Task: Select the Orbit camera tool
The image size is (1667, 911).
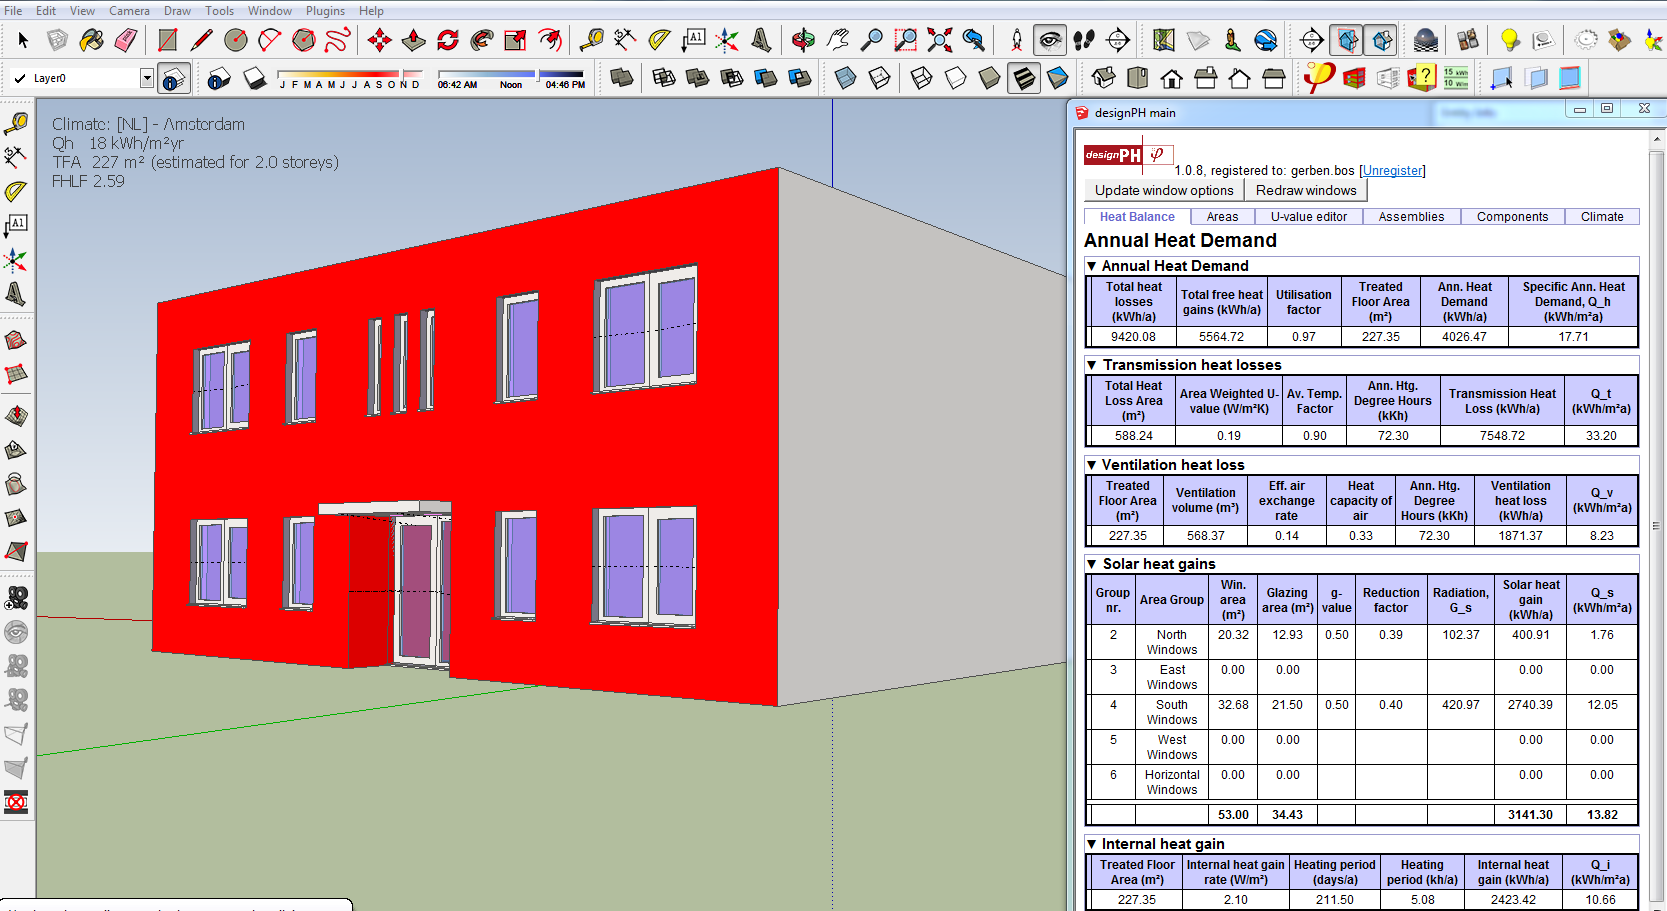Action: [802, 40]
